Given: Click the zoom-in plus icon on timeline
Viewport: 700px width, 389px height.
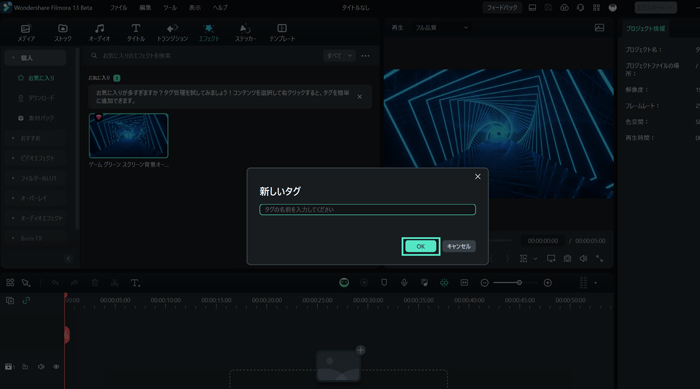Looking at the screenshot, I should (x=548, y=283).
